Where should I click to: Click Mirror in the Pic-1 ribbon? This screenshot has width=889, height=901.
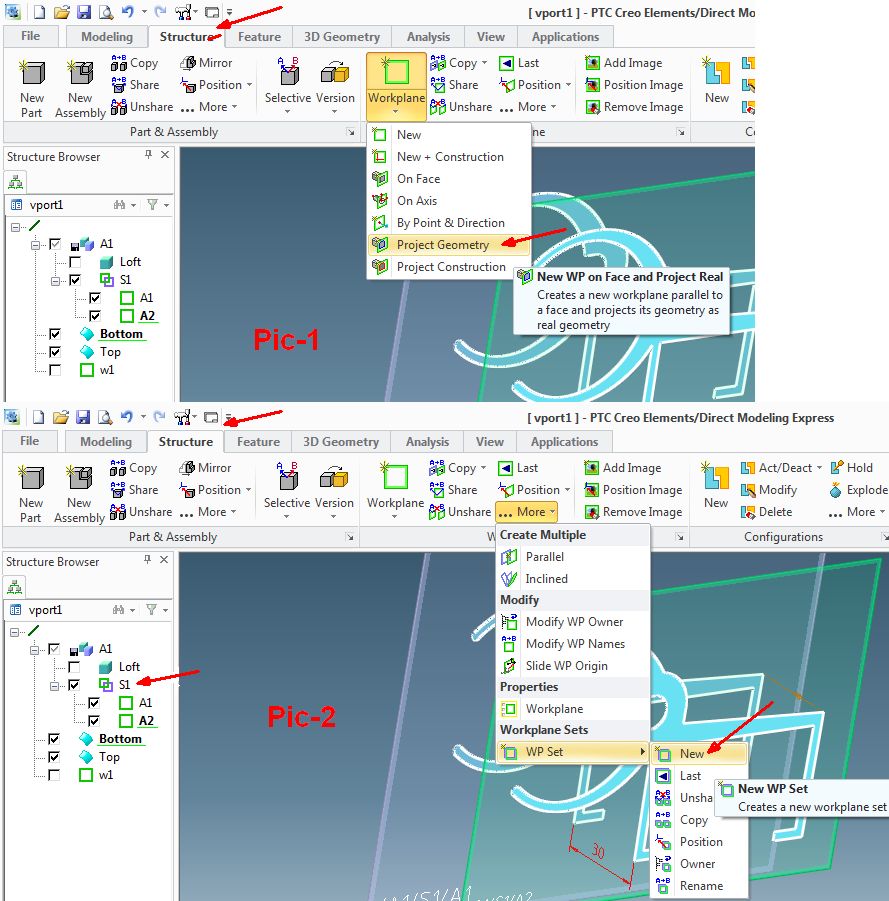[x=206, y=63]
